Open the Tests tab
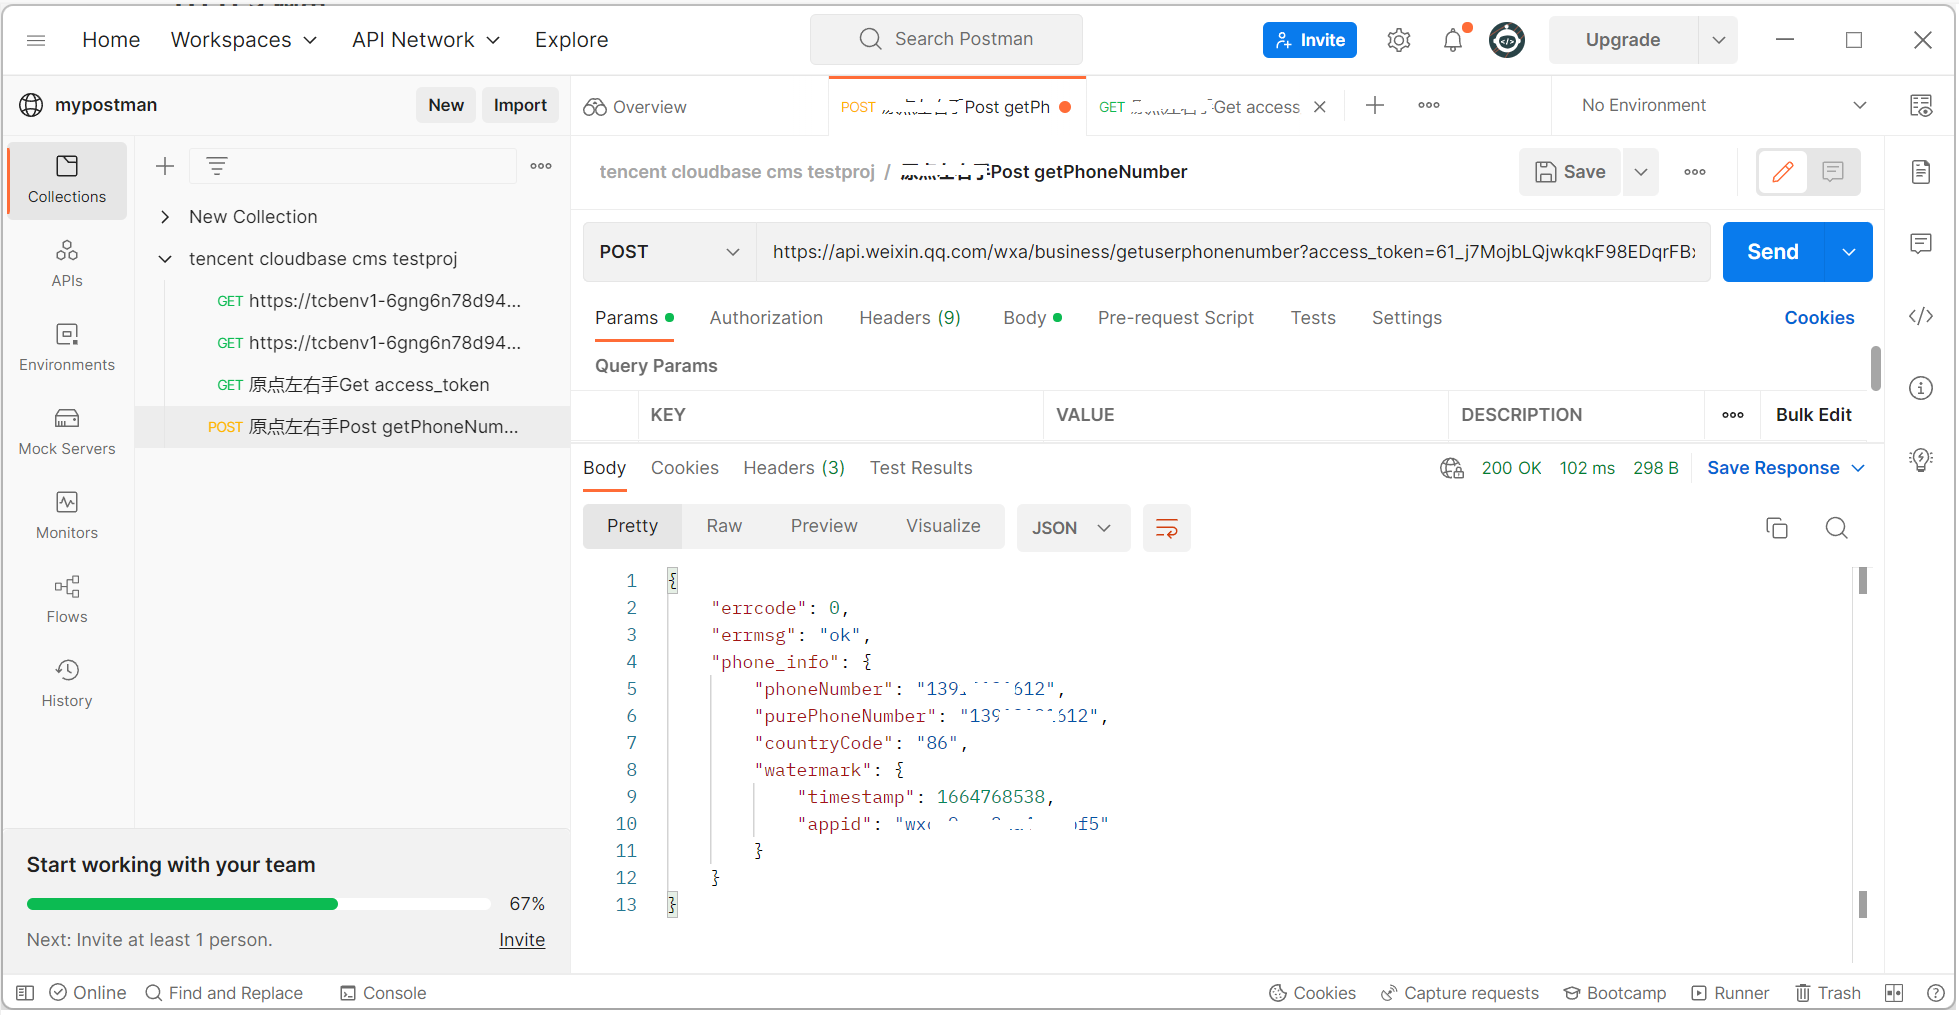The image size is (1959, 1015). (1313, 318)
